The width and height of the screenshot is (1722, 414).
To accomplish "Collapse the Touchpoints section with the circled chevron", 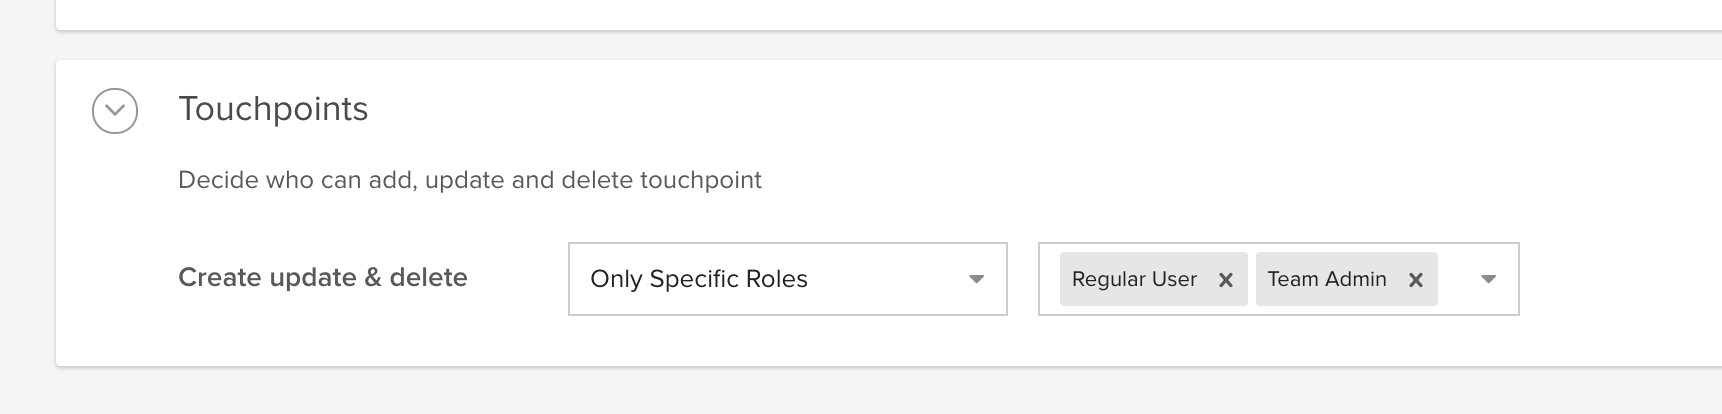I will tap(115, 110).
